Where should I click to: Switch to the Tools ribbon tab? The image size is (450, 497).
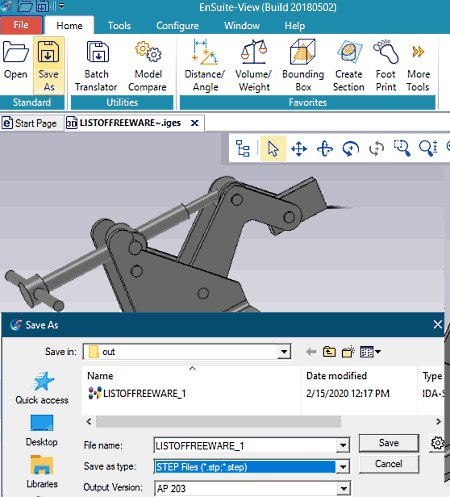coord(119,25)
